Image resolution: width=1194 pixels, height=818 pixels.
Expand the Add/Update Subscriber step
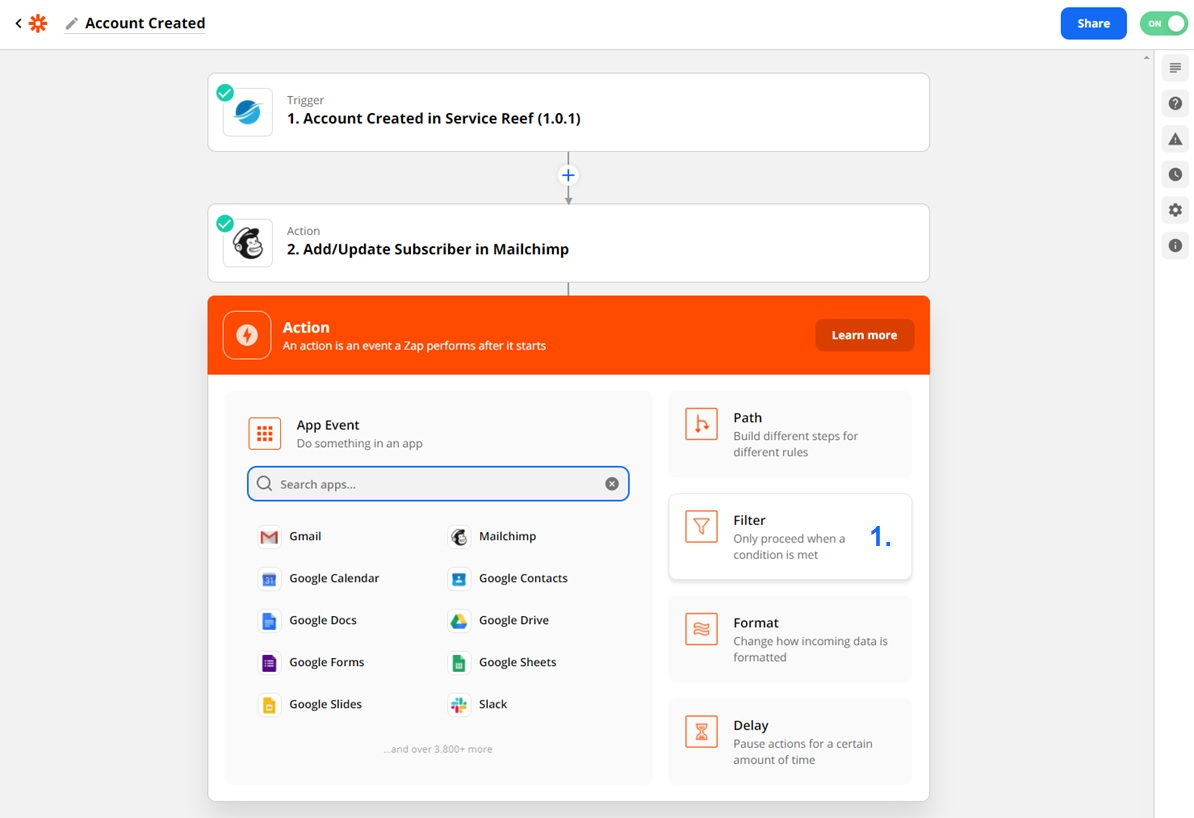click(568, 243)
